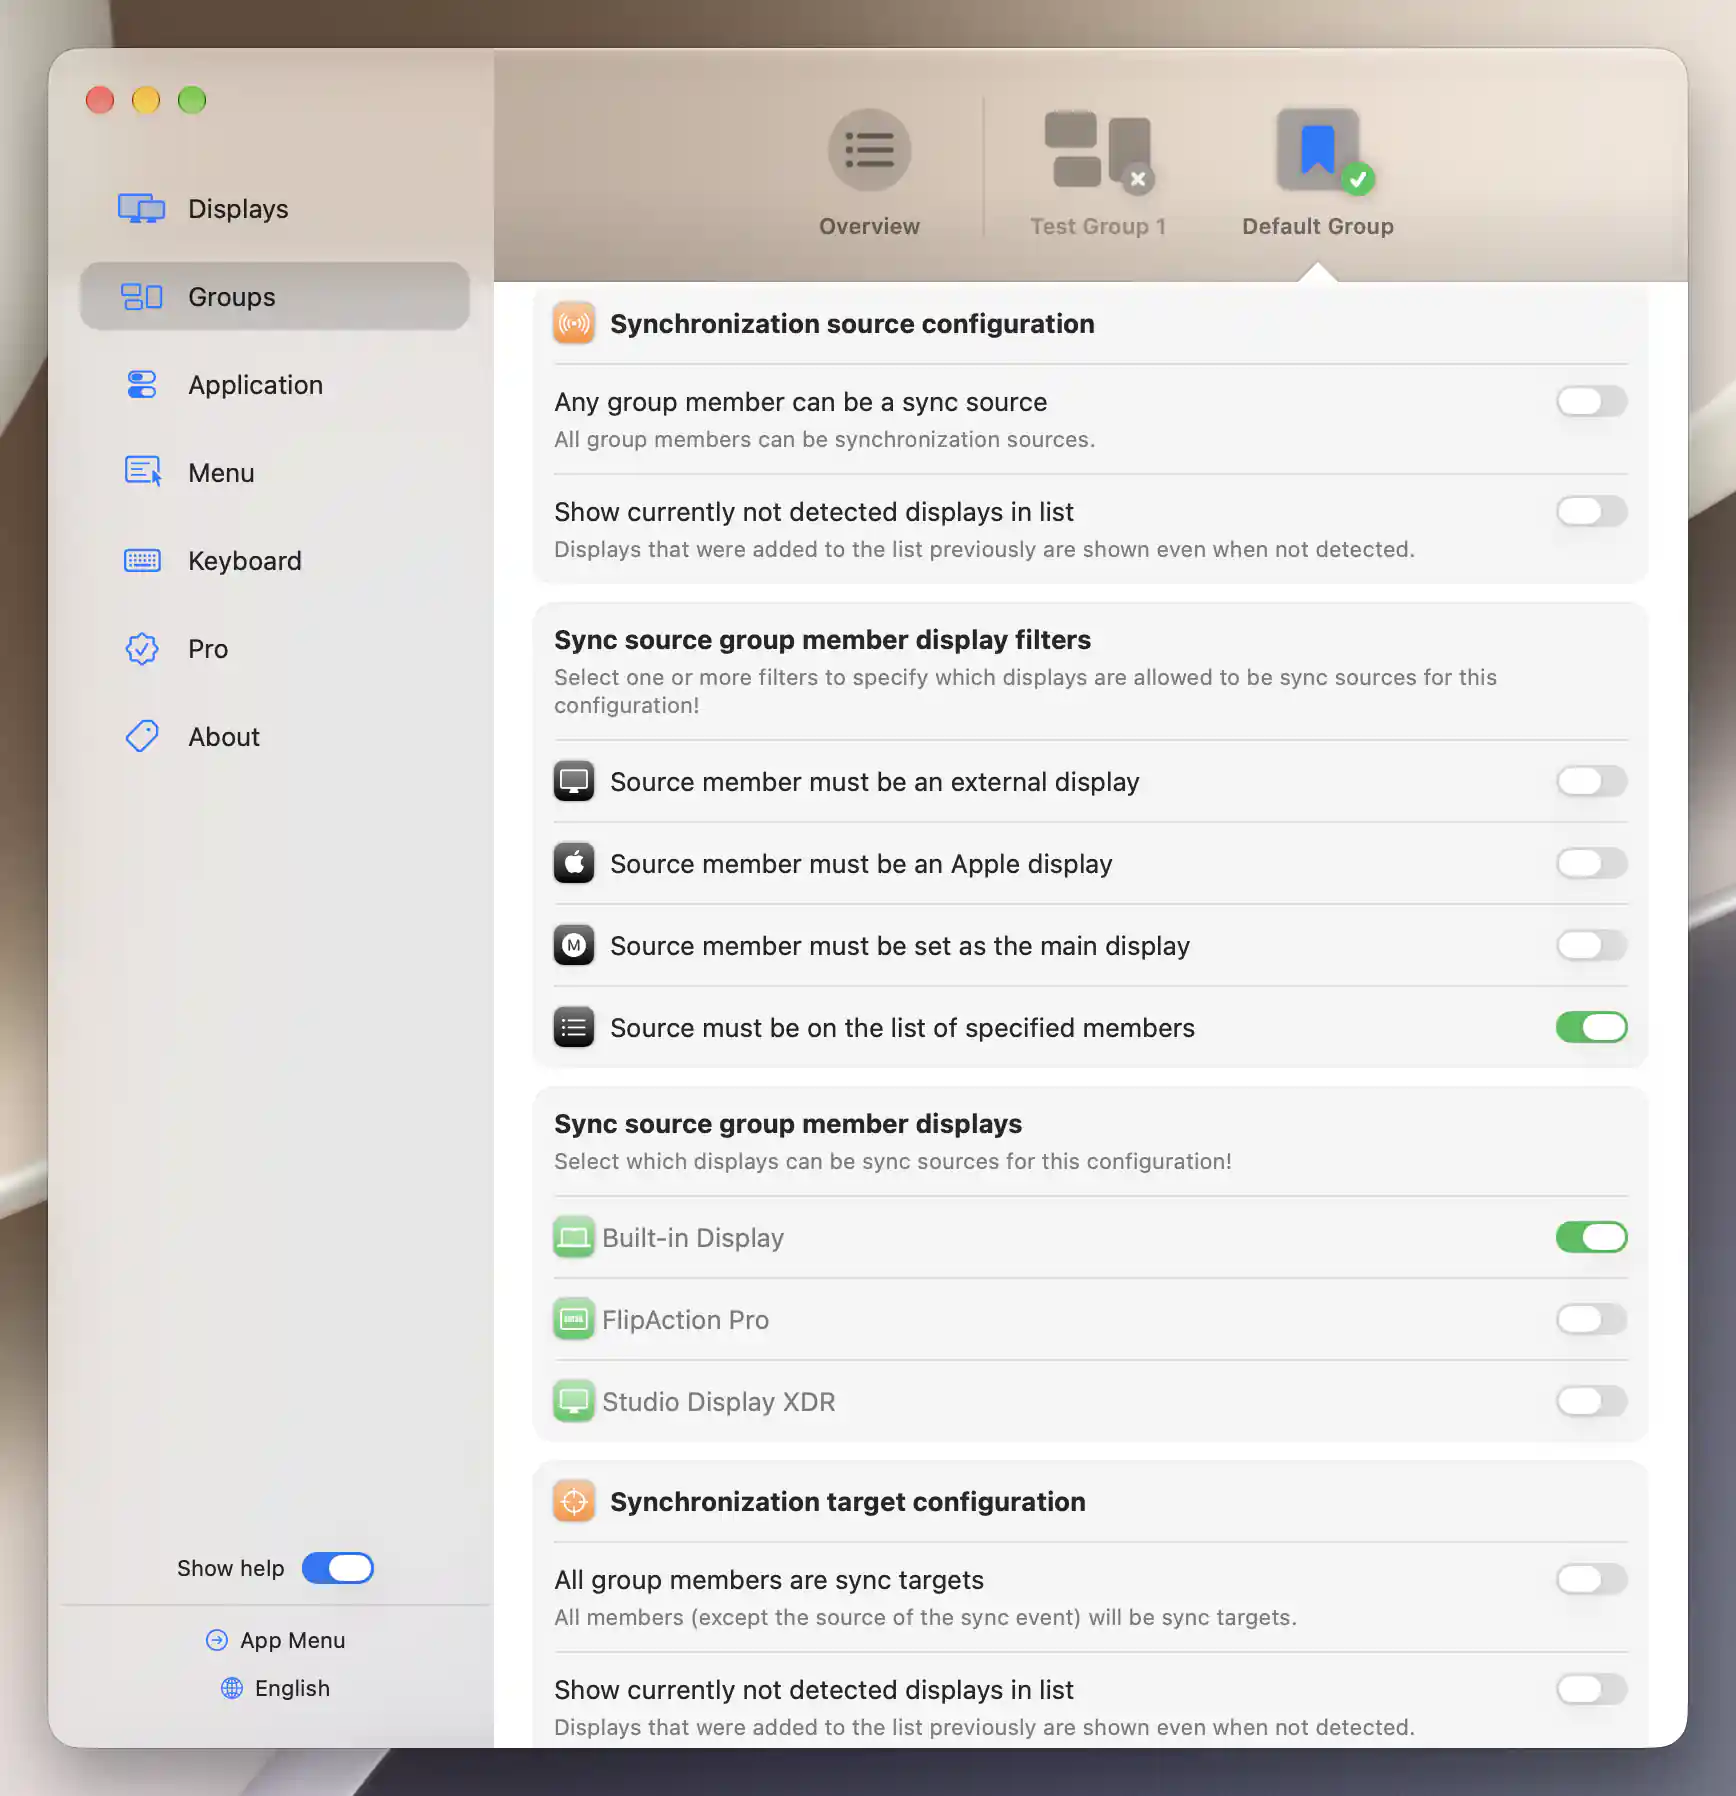This screenshot has height=1796, width=1736.
Task: Click the Built-in Display row label
Action: coord(693,1238)
